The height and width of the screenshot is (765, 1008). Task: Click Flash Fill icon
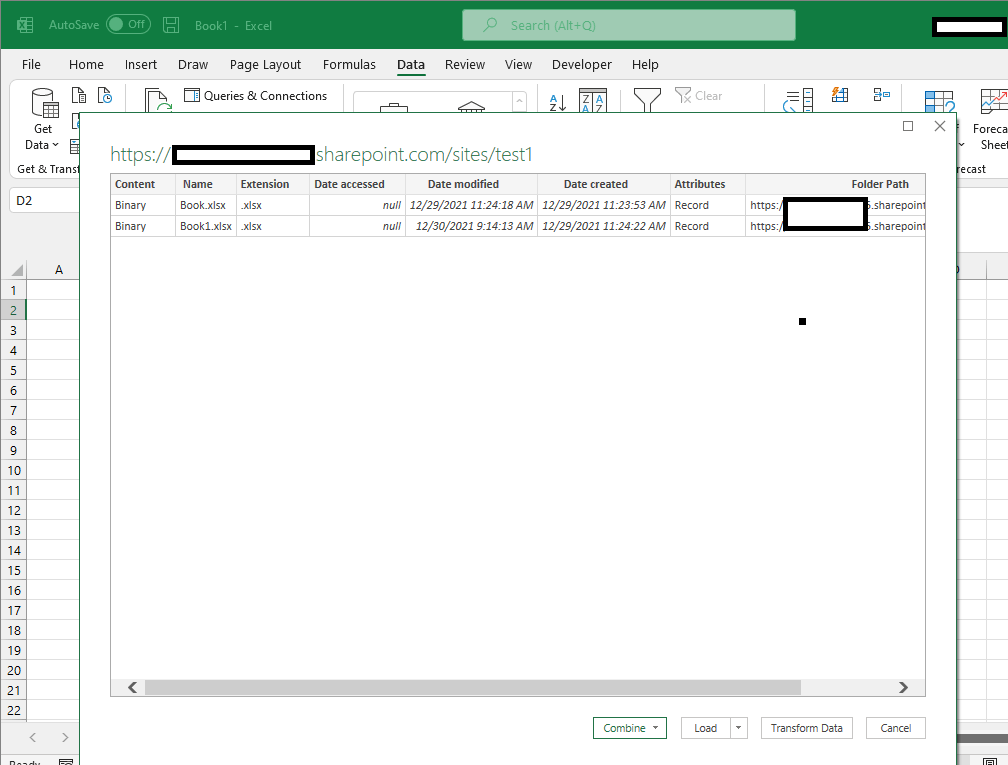[x=840, y=95]
